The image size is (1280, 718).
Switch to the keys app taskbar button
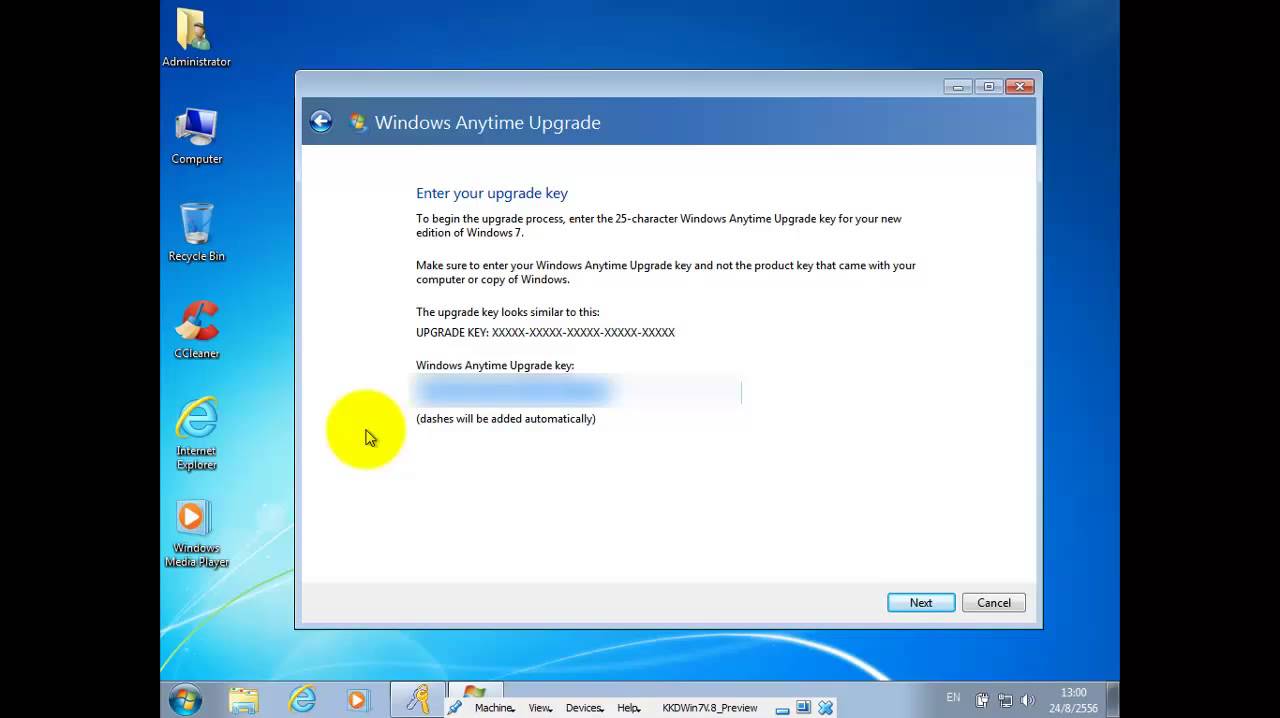click(x=417, y=700)
